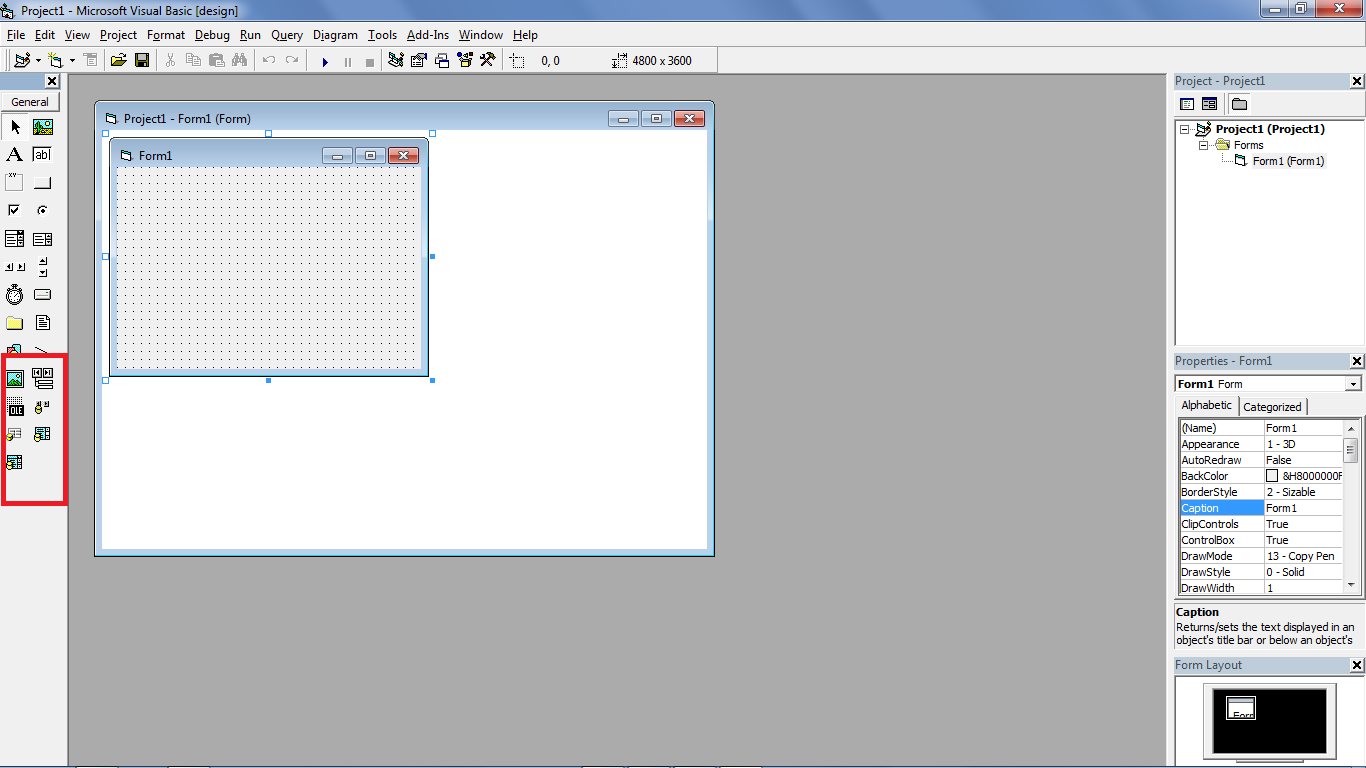Click the Open Project folder icon
1366x768 pixels.
click(x=118, y=61)
